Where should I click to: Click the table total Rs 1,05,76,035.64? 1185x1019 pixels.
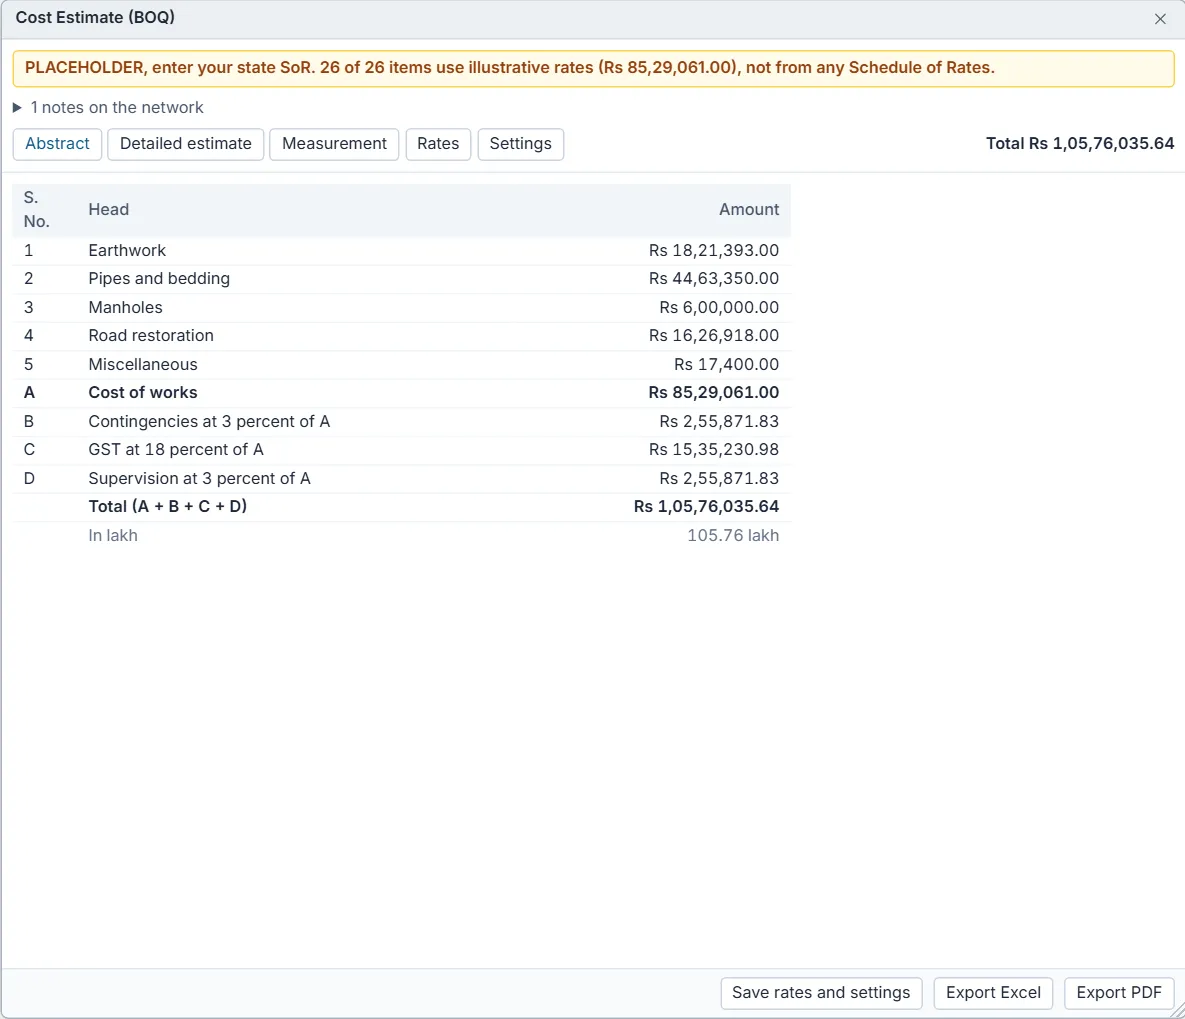706,506
